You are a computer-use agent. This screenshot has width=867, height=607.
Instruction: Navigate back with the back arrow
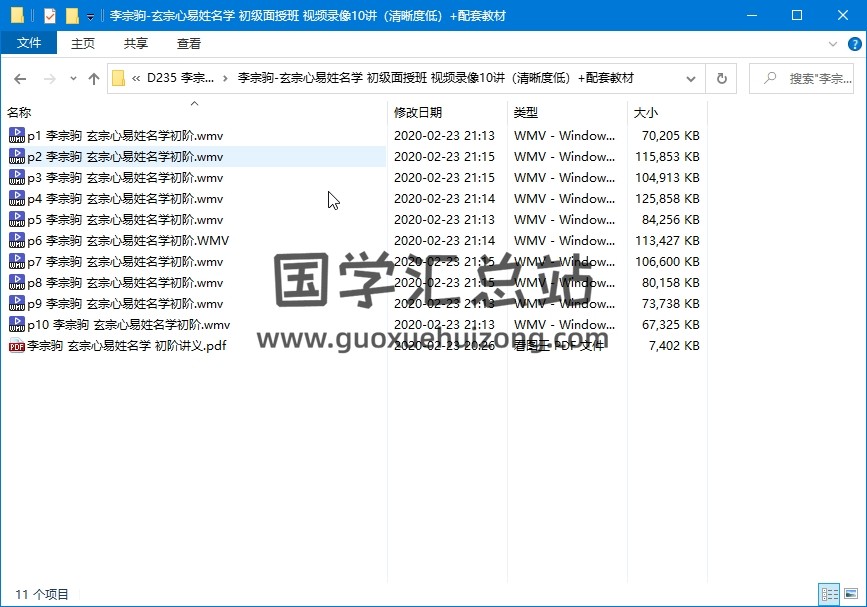click(20, 79)
